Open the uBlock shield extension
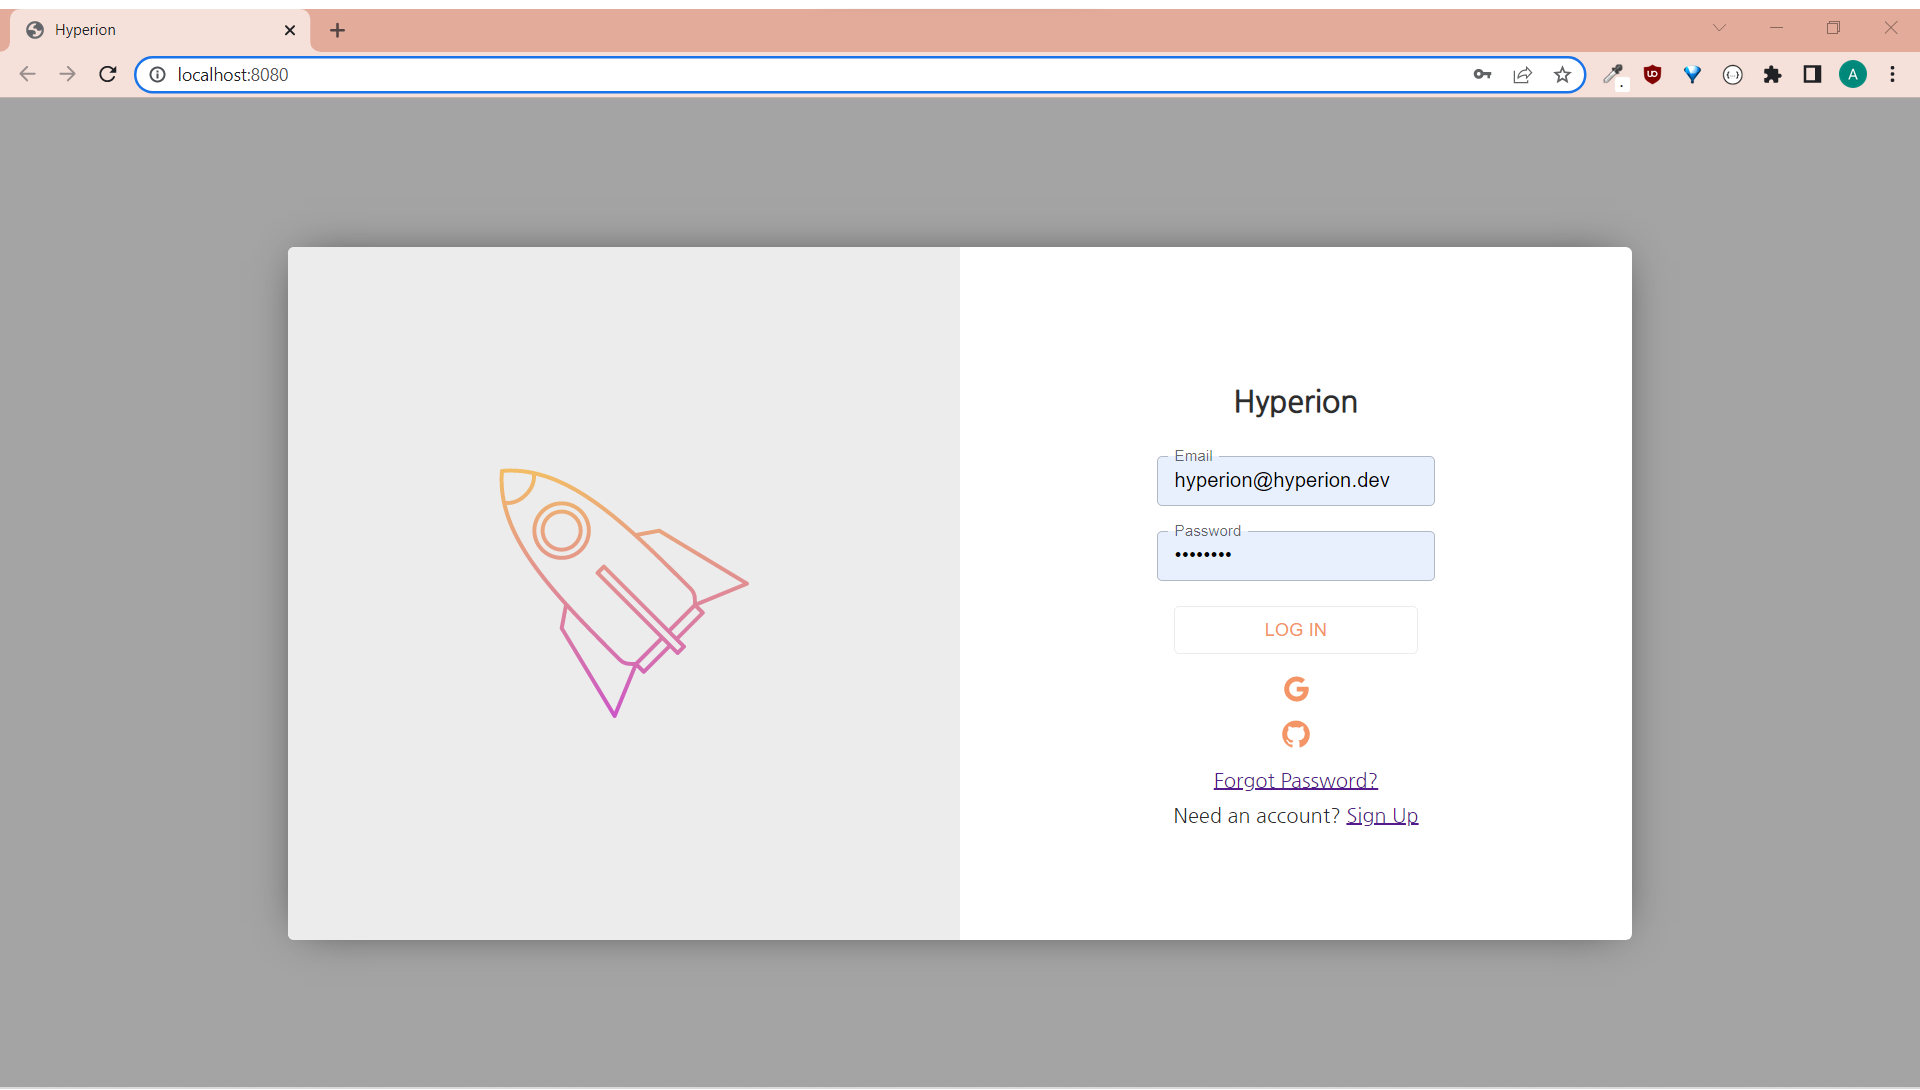This screenshot has width=1920, height=1090. [x=1653, y=75]
